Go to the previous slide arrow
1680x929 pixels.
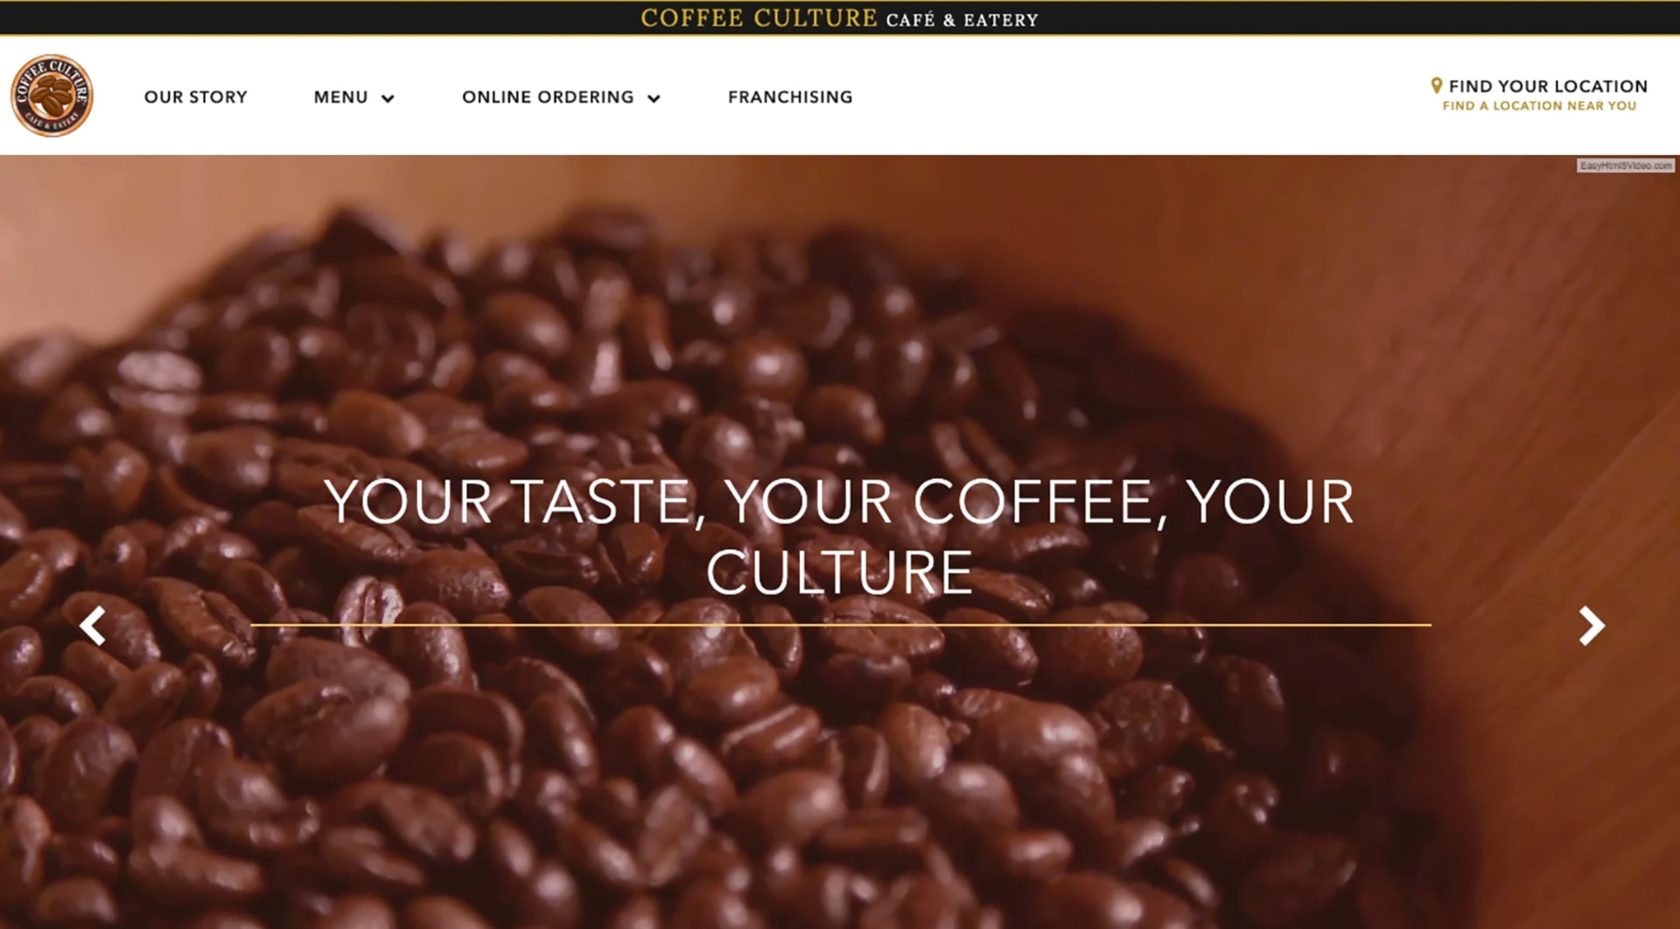[92, 627]
